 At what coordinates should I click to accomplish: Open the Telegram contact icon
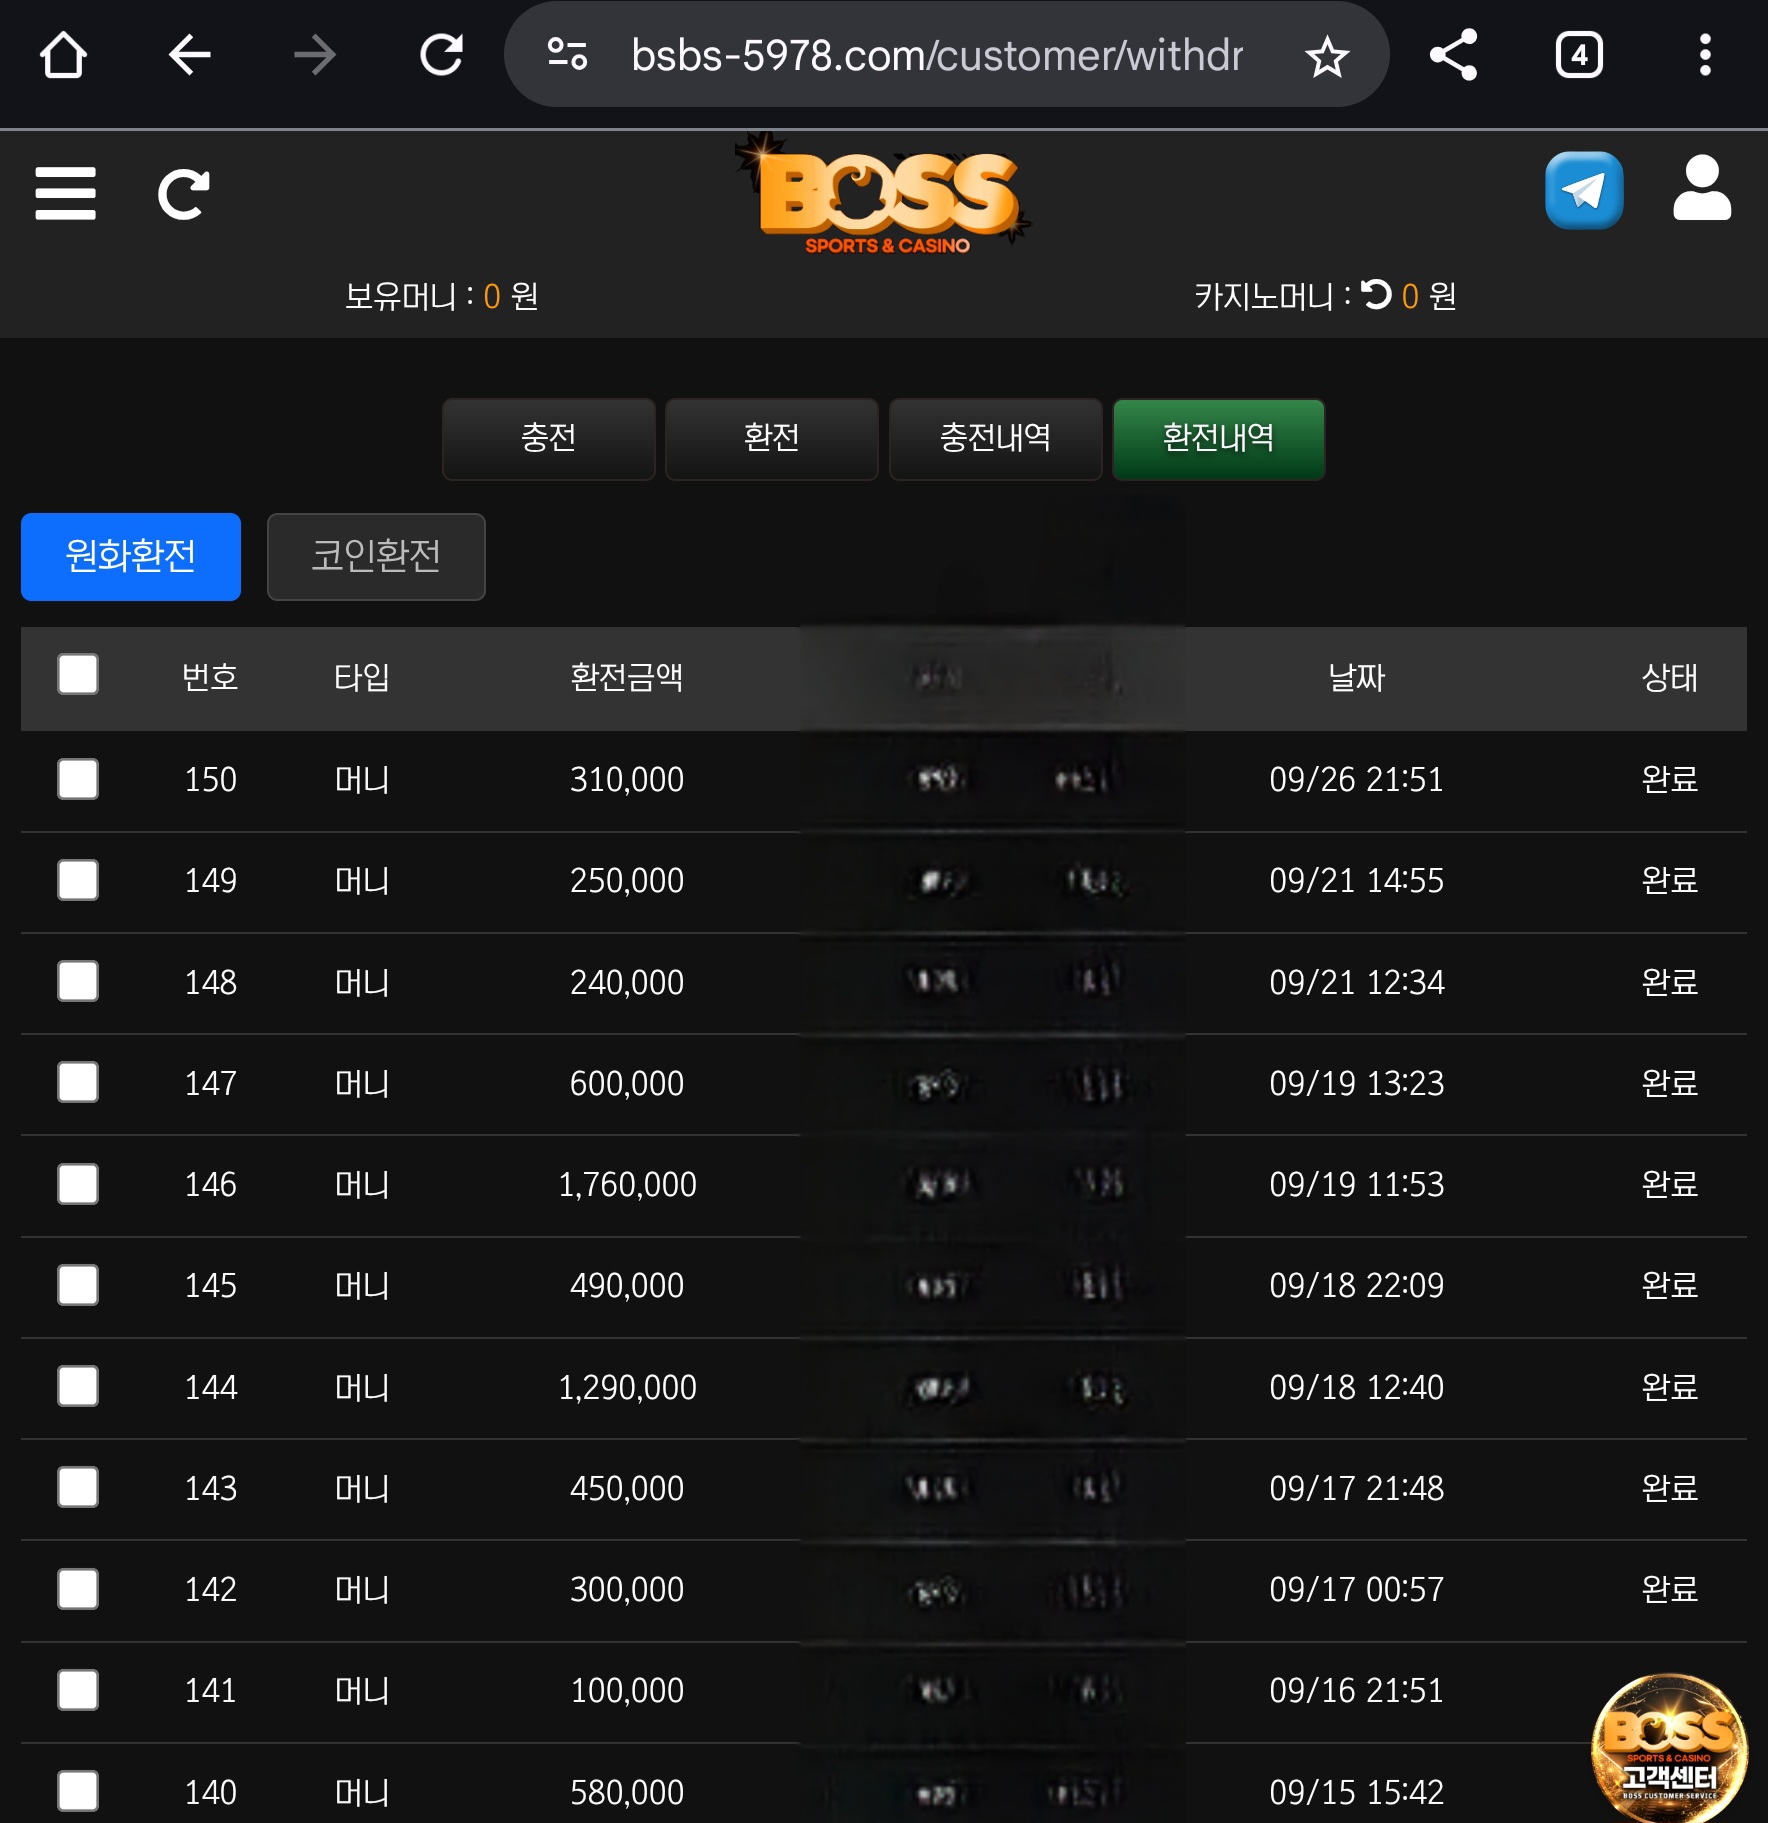click(1583, 190)
